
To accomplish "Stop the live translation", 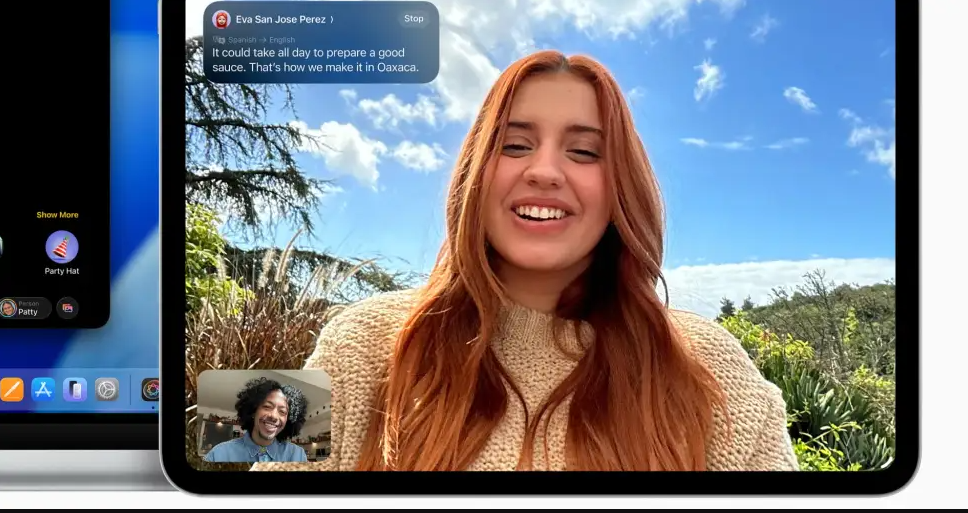I will 414,19.
